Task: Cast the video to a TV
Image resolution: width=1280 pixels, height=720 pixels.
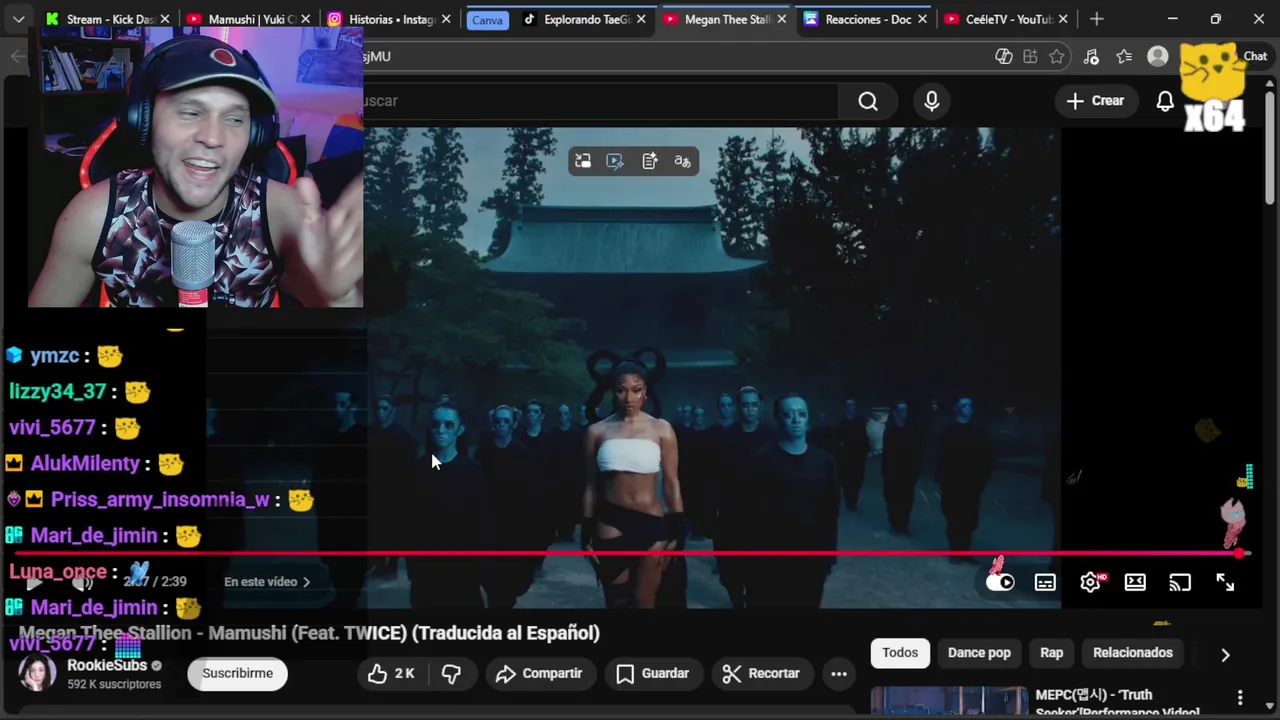Action: (1180, 582)
